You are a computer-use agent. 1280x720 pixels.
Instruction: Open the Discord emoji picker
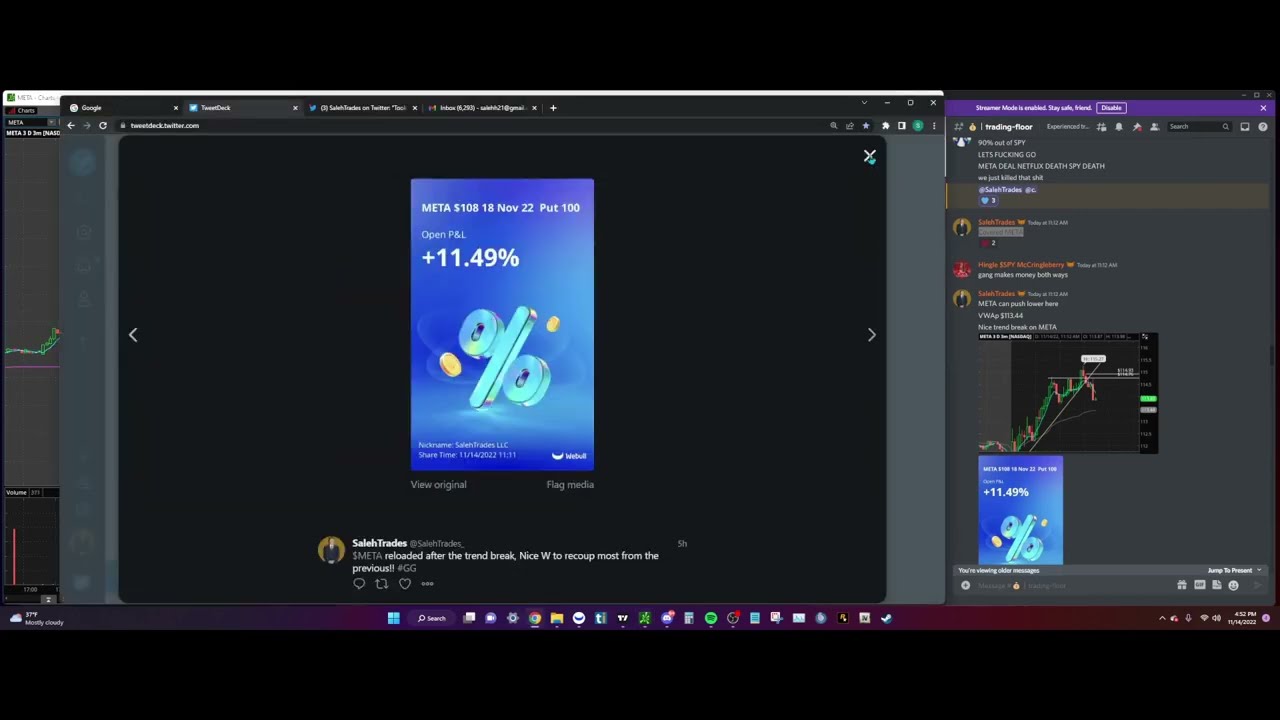click(1233, 586)
